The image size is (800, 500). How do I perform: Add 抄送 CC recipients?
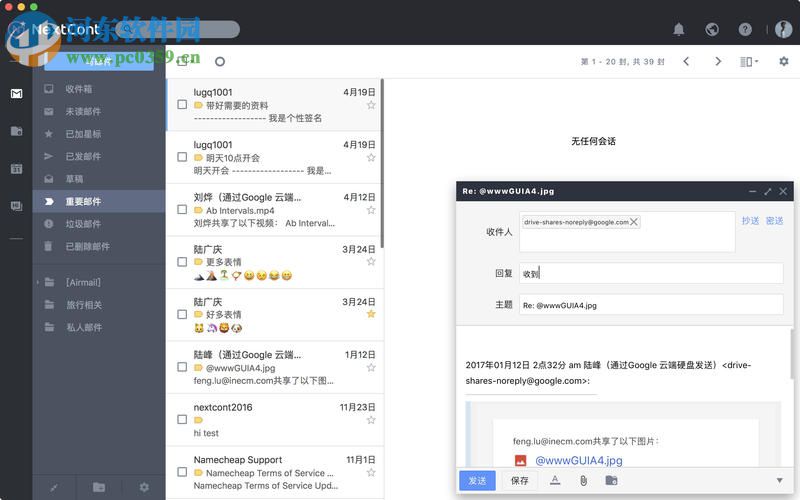(x=750, y=220)
